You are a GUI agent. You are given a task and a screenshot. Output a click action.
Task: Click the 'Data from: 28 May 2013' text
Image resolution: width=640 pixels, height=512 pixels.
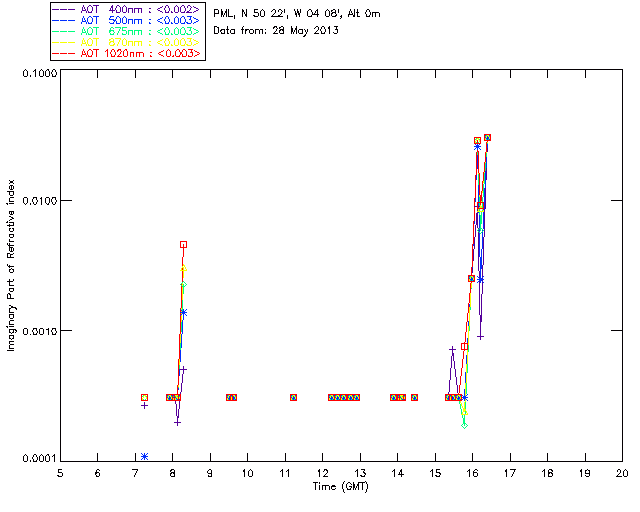(x=276, y=31)
